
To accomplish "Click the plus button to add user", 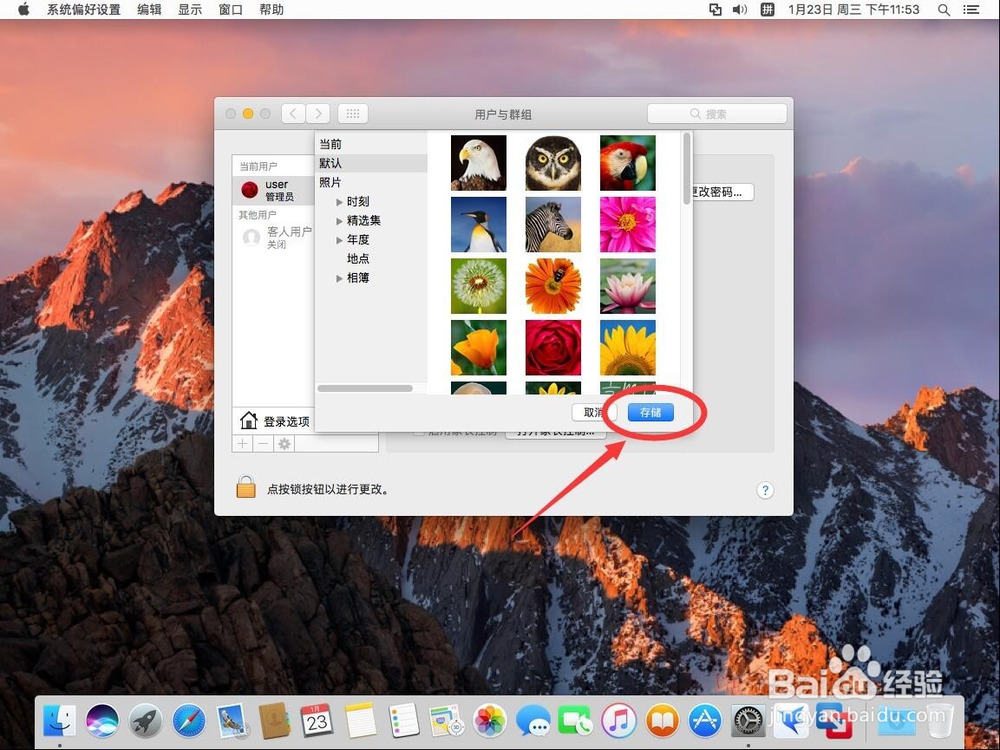I will 242,444.
